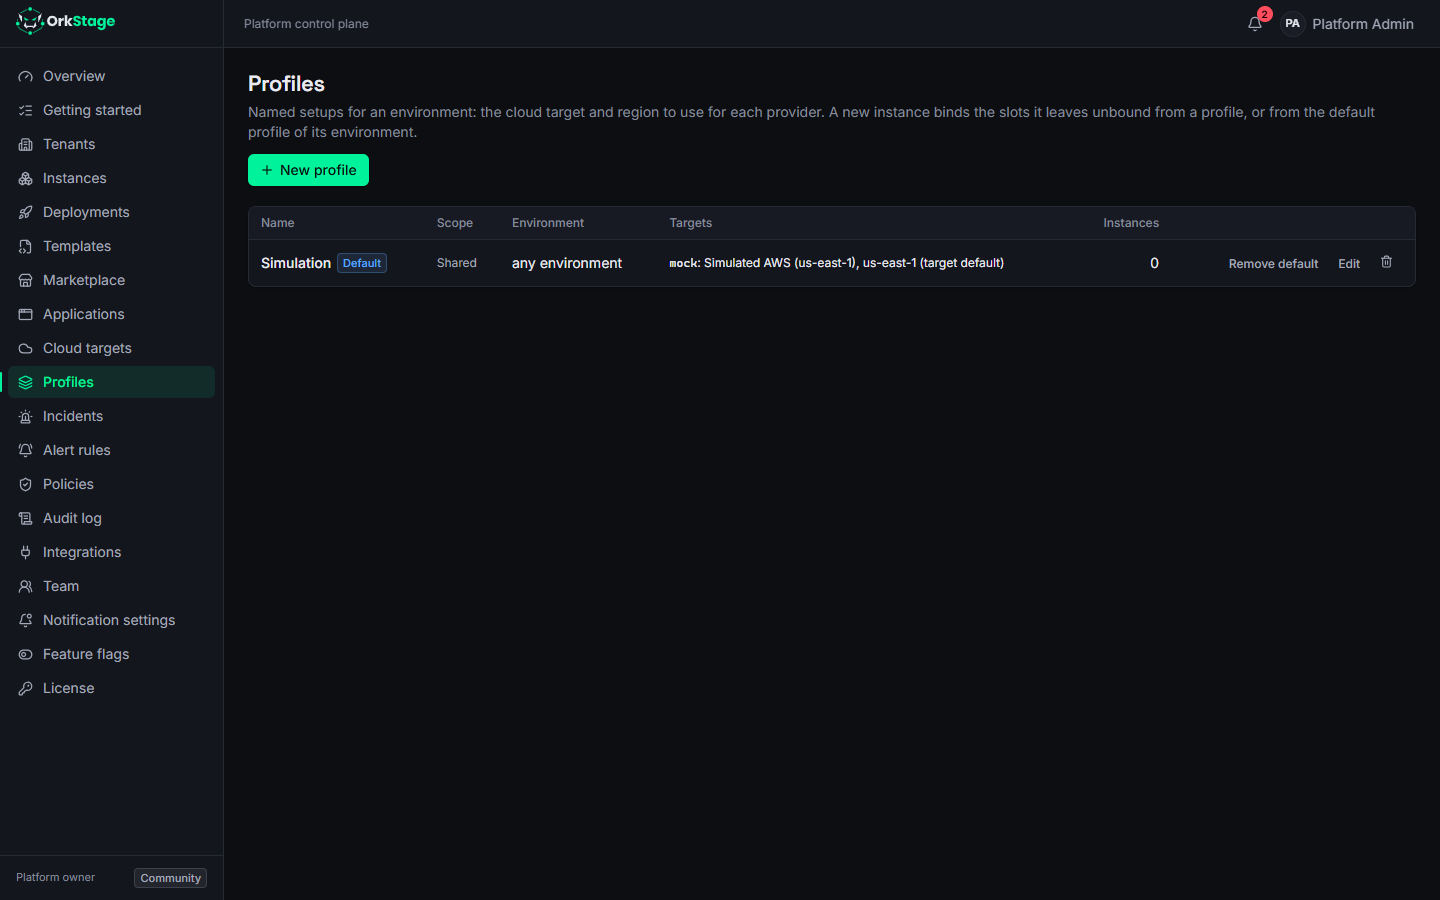
Task: Click the Incidents siren icon
Action: (x=26, y=416)
